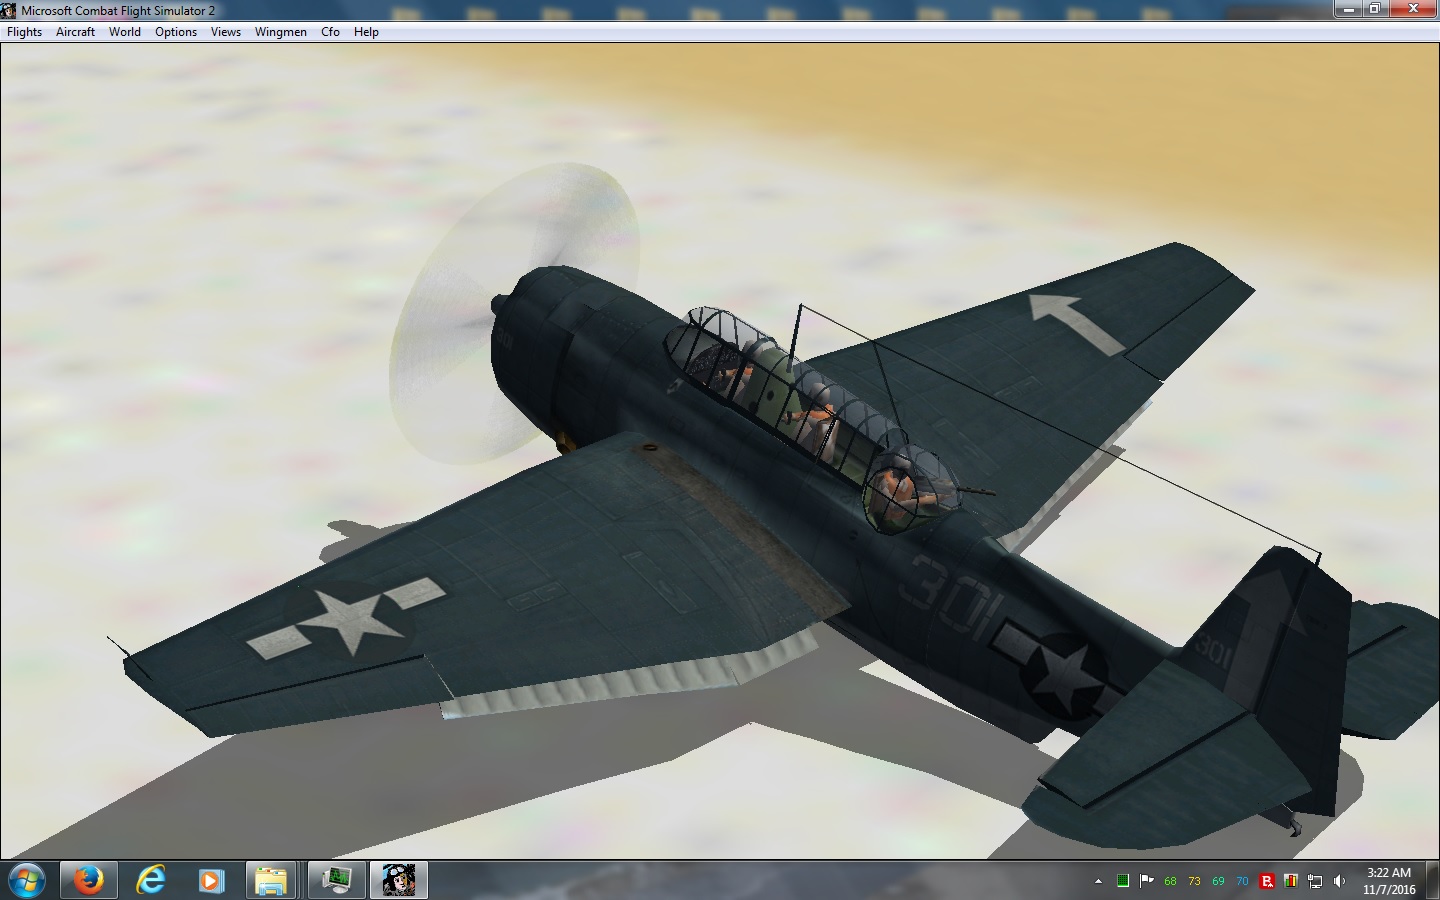The width and height of the screenshot is (1440, 900).
Task: Launch Firefox from the taskbar
Action: 88,881
